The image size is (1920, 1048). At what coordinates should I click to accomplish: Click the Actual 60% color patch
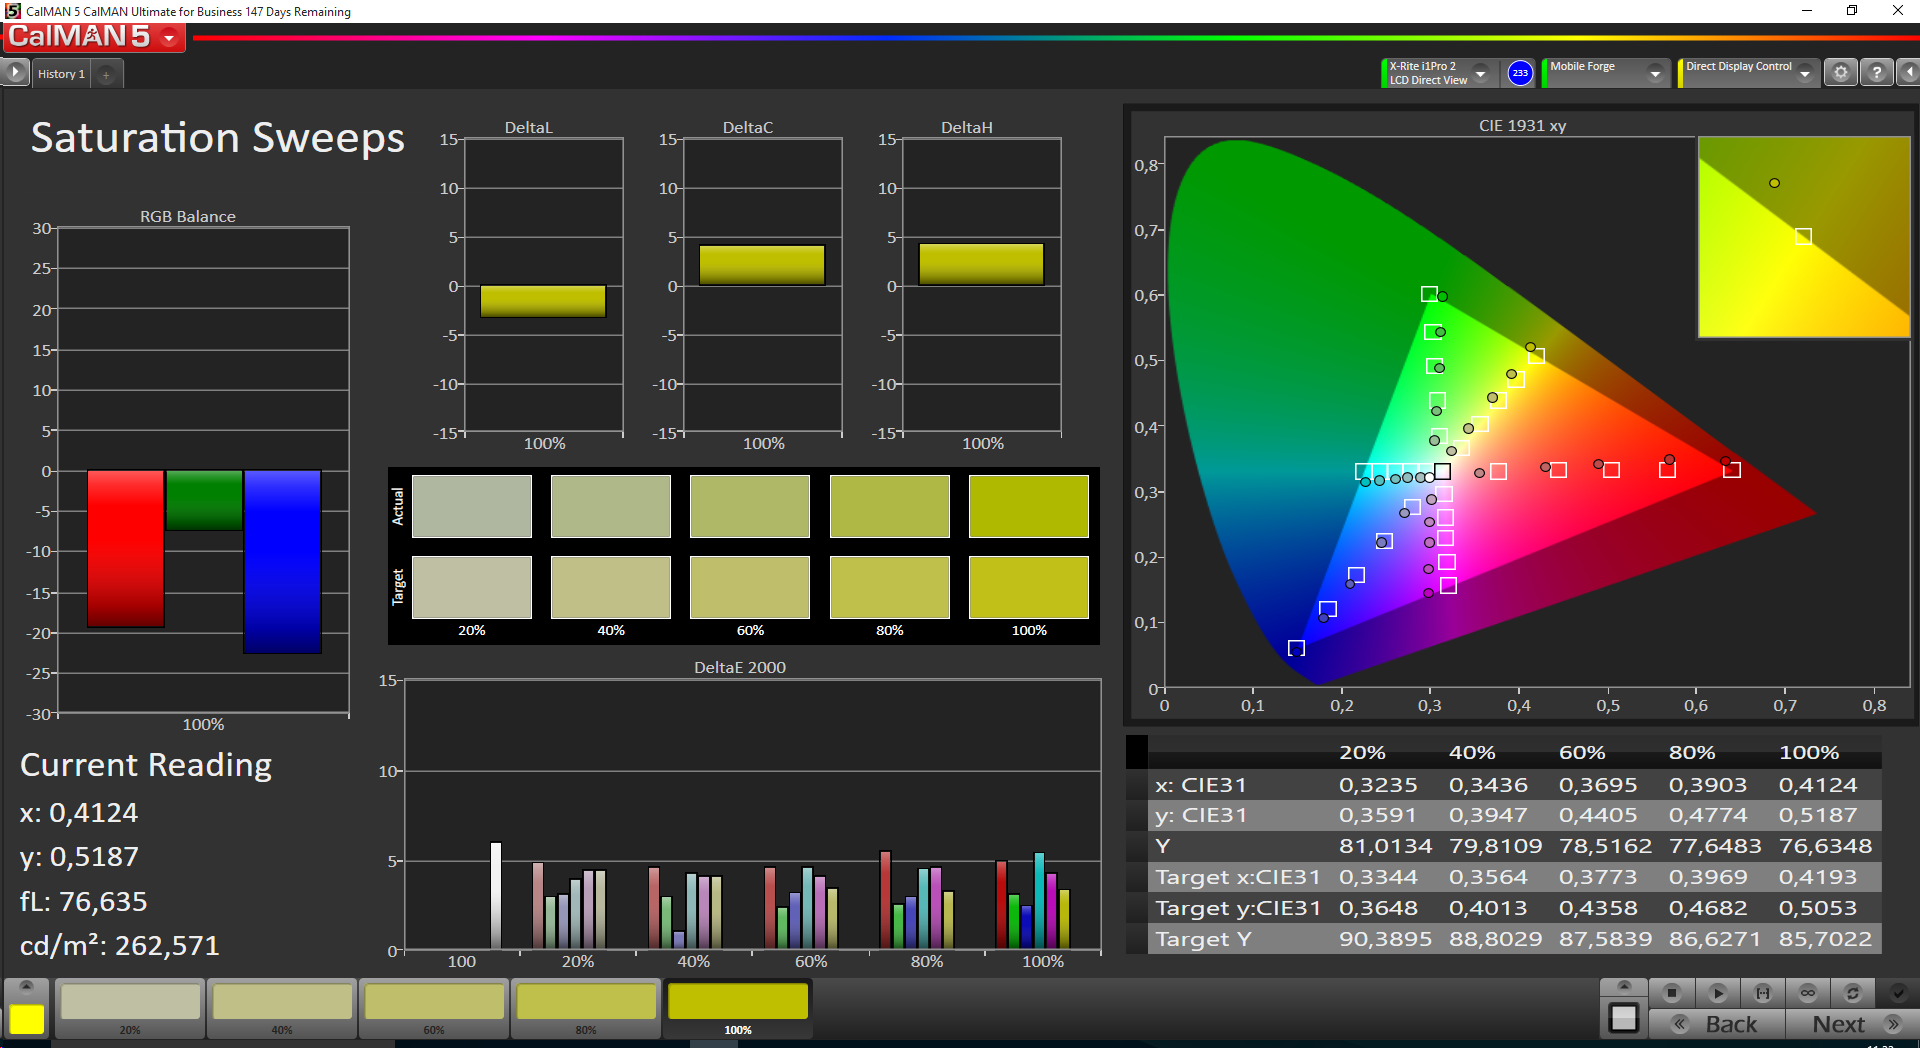coord(750,506)
